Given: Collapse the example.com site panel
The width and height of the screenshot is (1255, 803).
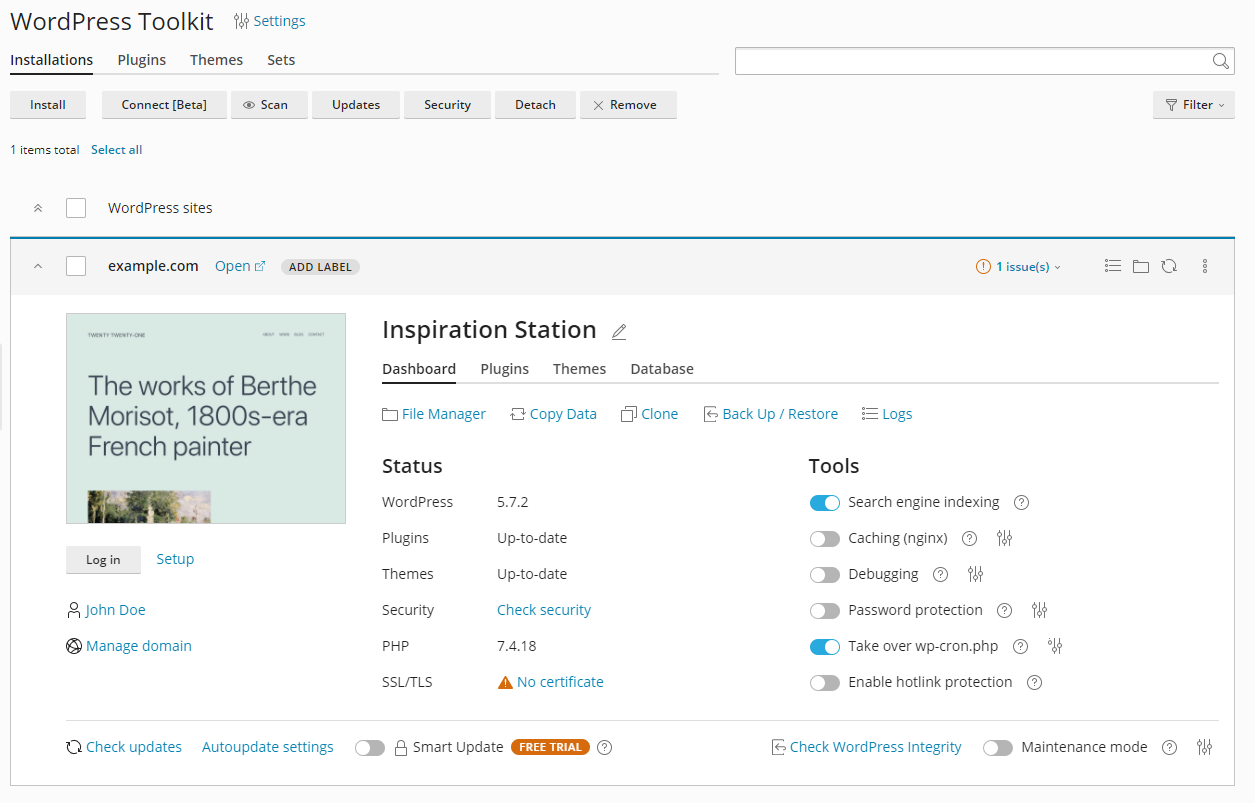Looking at the screenshot, I should click(38, 266).
